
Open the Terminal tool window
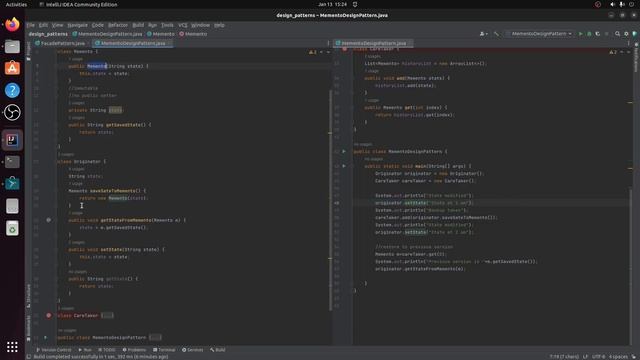[164, 350]
